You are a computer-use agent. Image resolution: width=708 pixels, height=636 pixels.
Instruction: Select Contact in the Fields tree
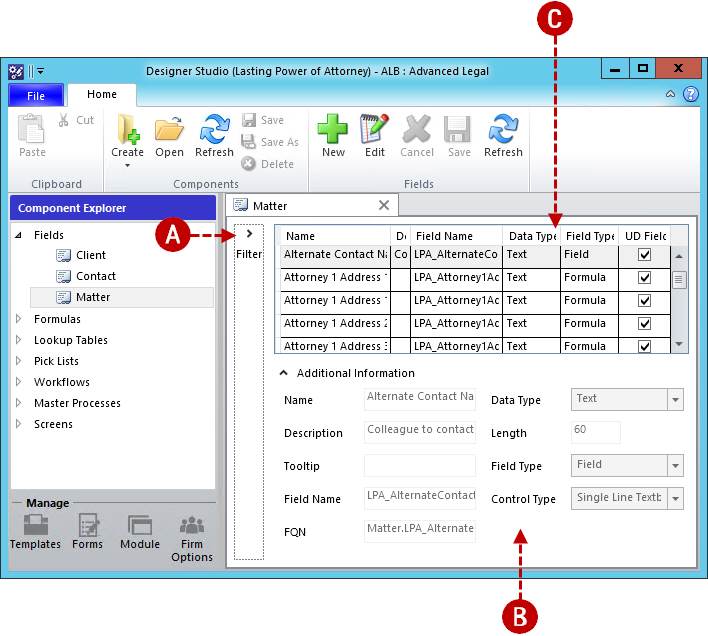point(95,276)
